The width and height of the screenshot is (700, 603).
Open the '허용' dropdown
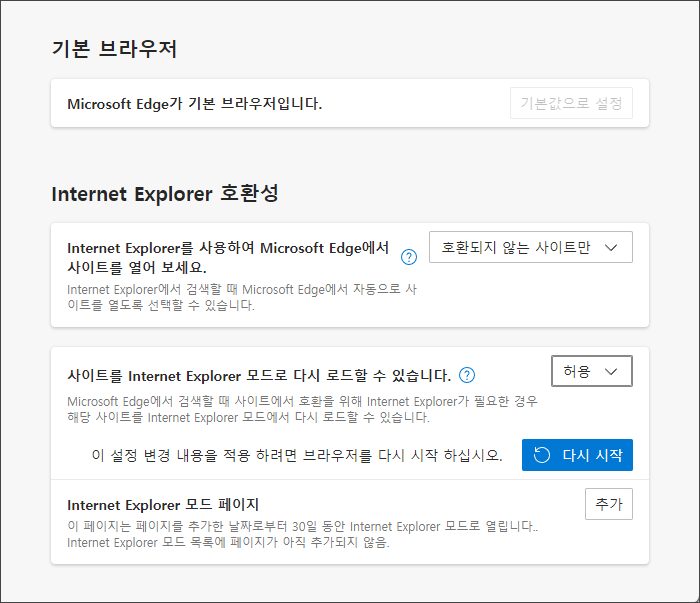tap(592, 371)
